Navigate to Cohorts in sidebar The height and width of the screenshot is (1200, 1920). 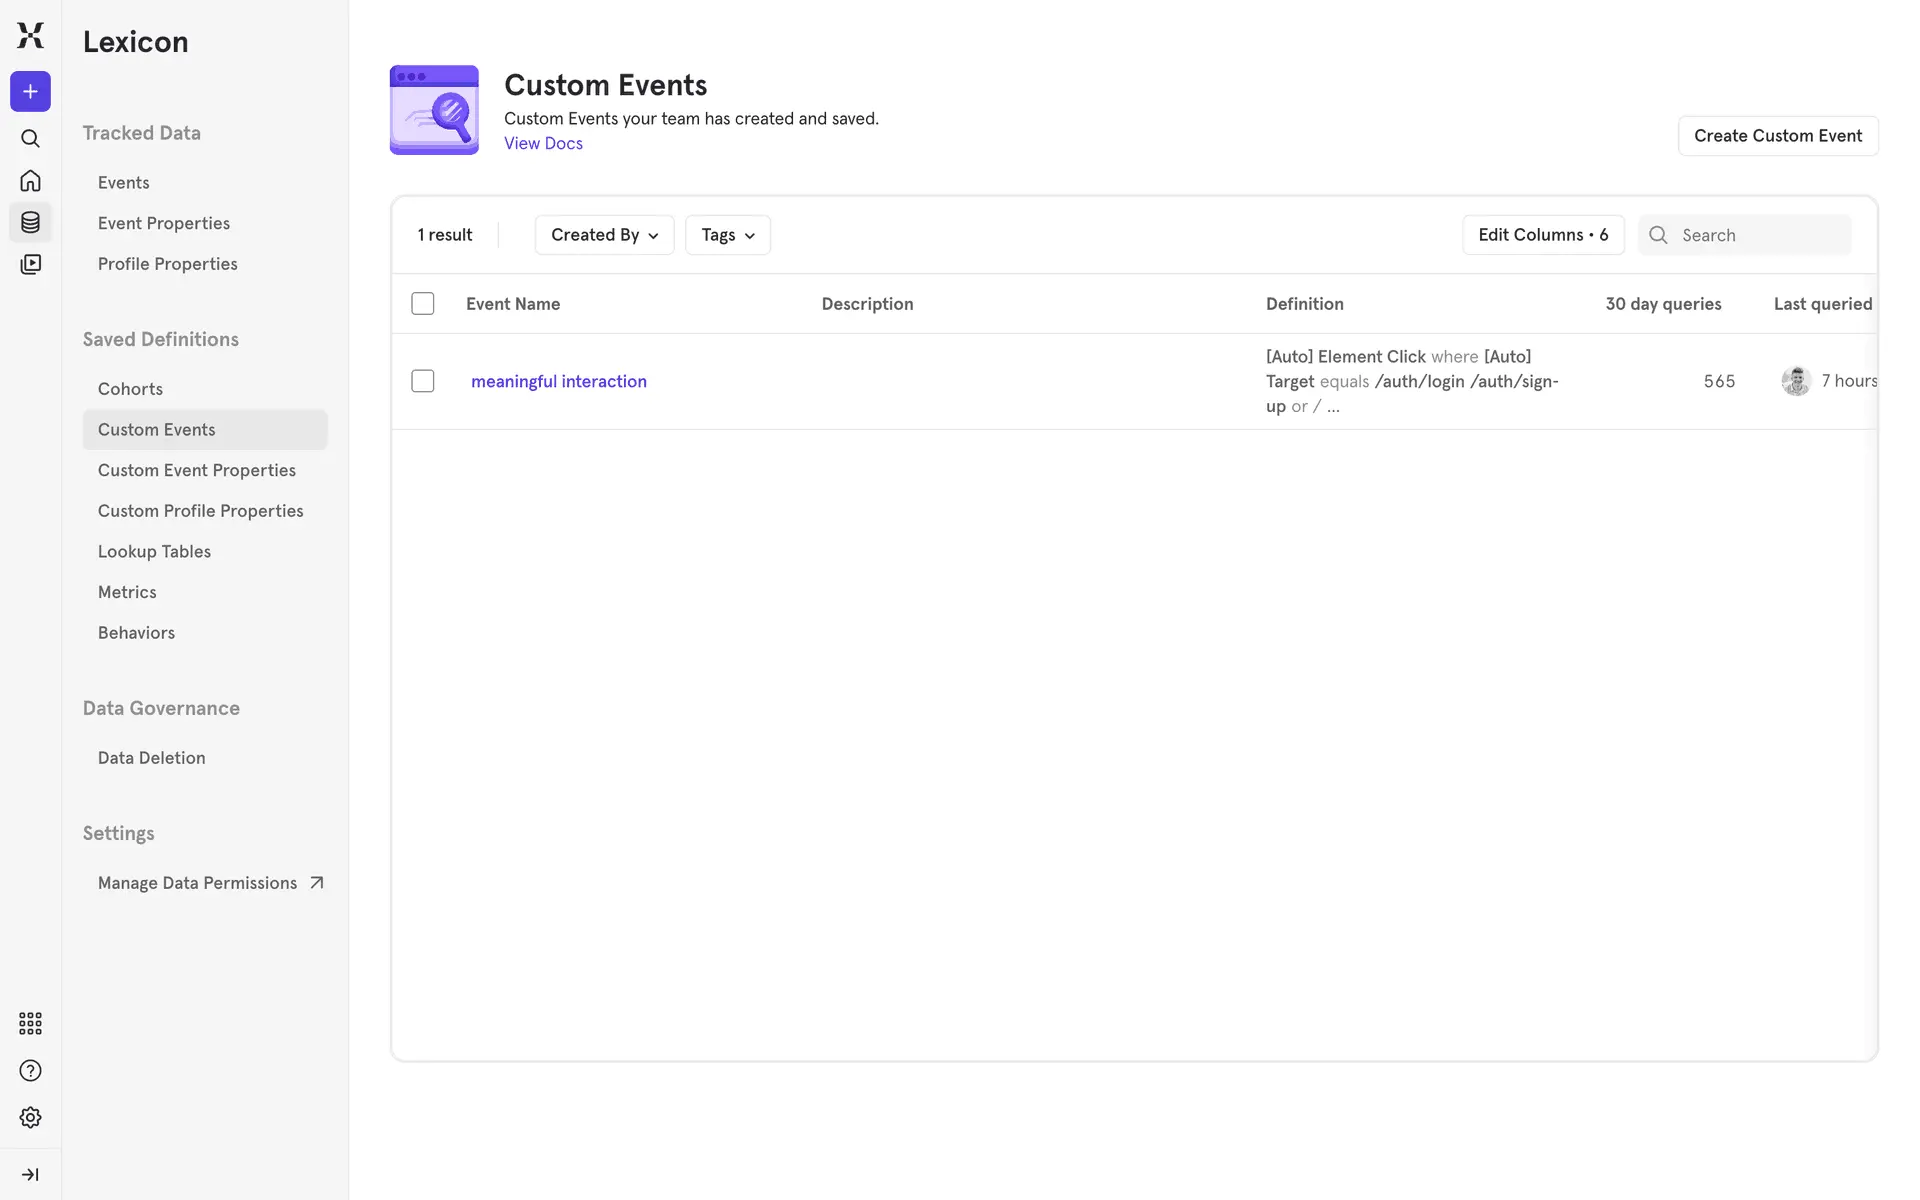(x=130, y=389)
